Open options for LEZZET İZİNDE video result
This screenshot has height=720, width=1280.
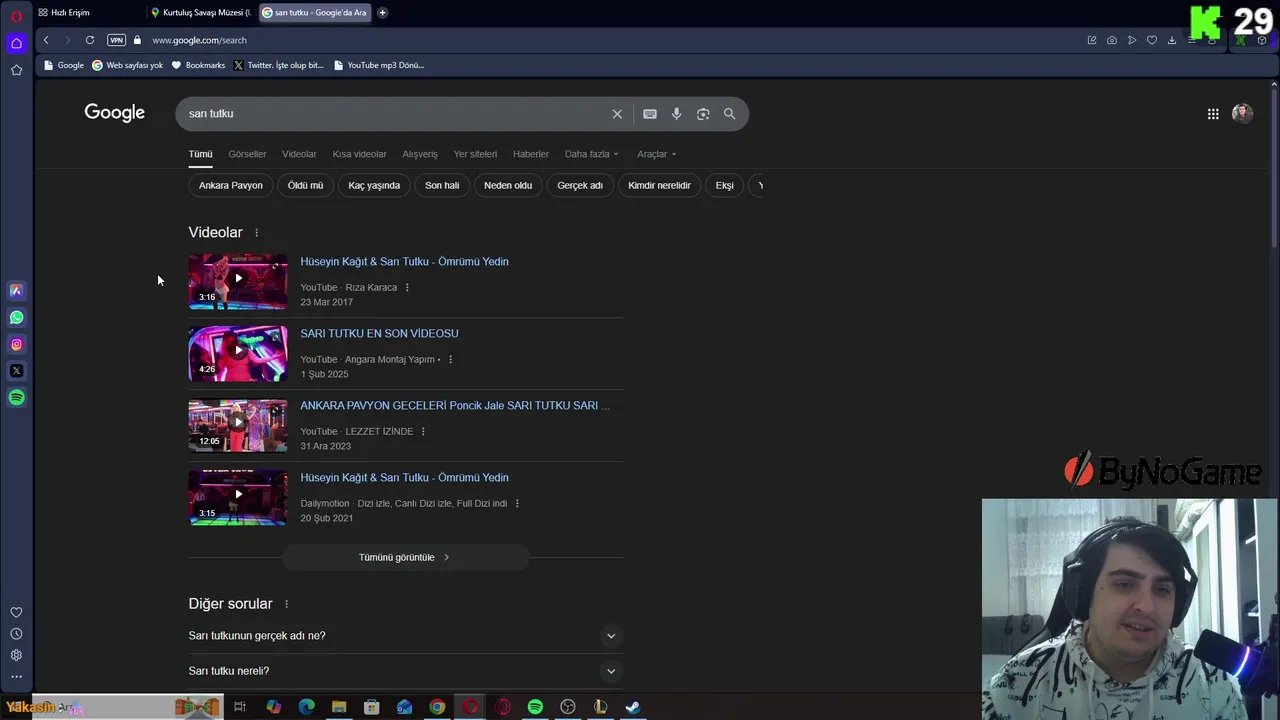[423, 432]
